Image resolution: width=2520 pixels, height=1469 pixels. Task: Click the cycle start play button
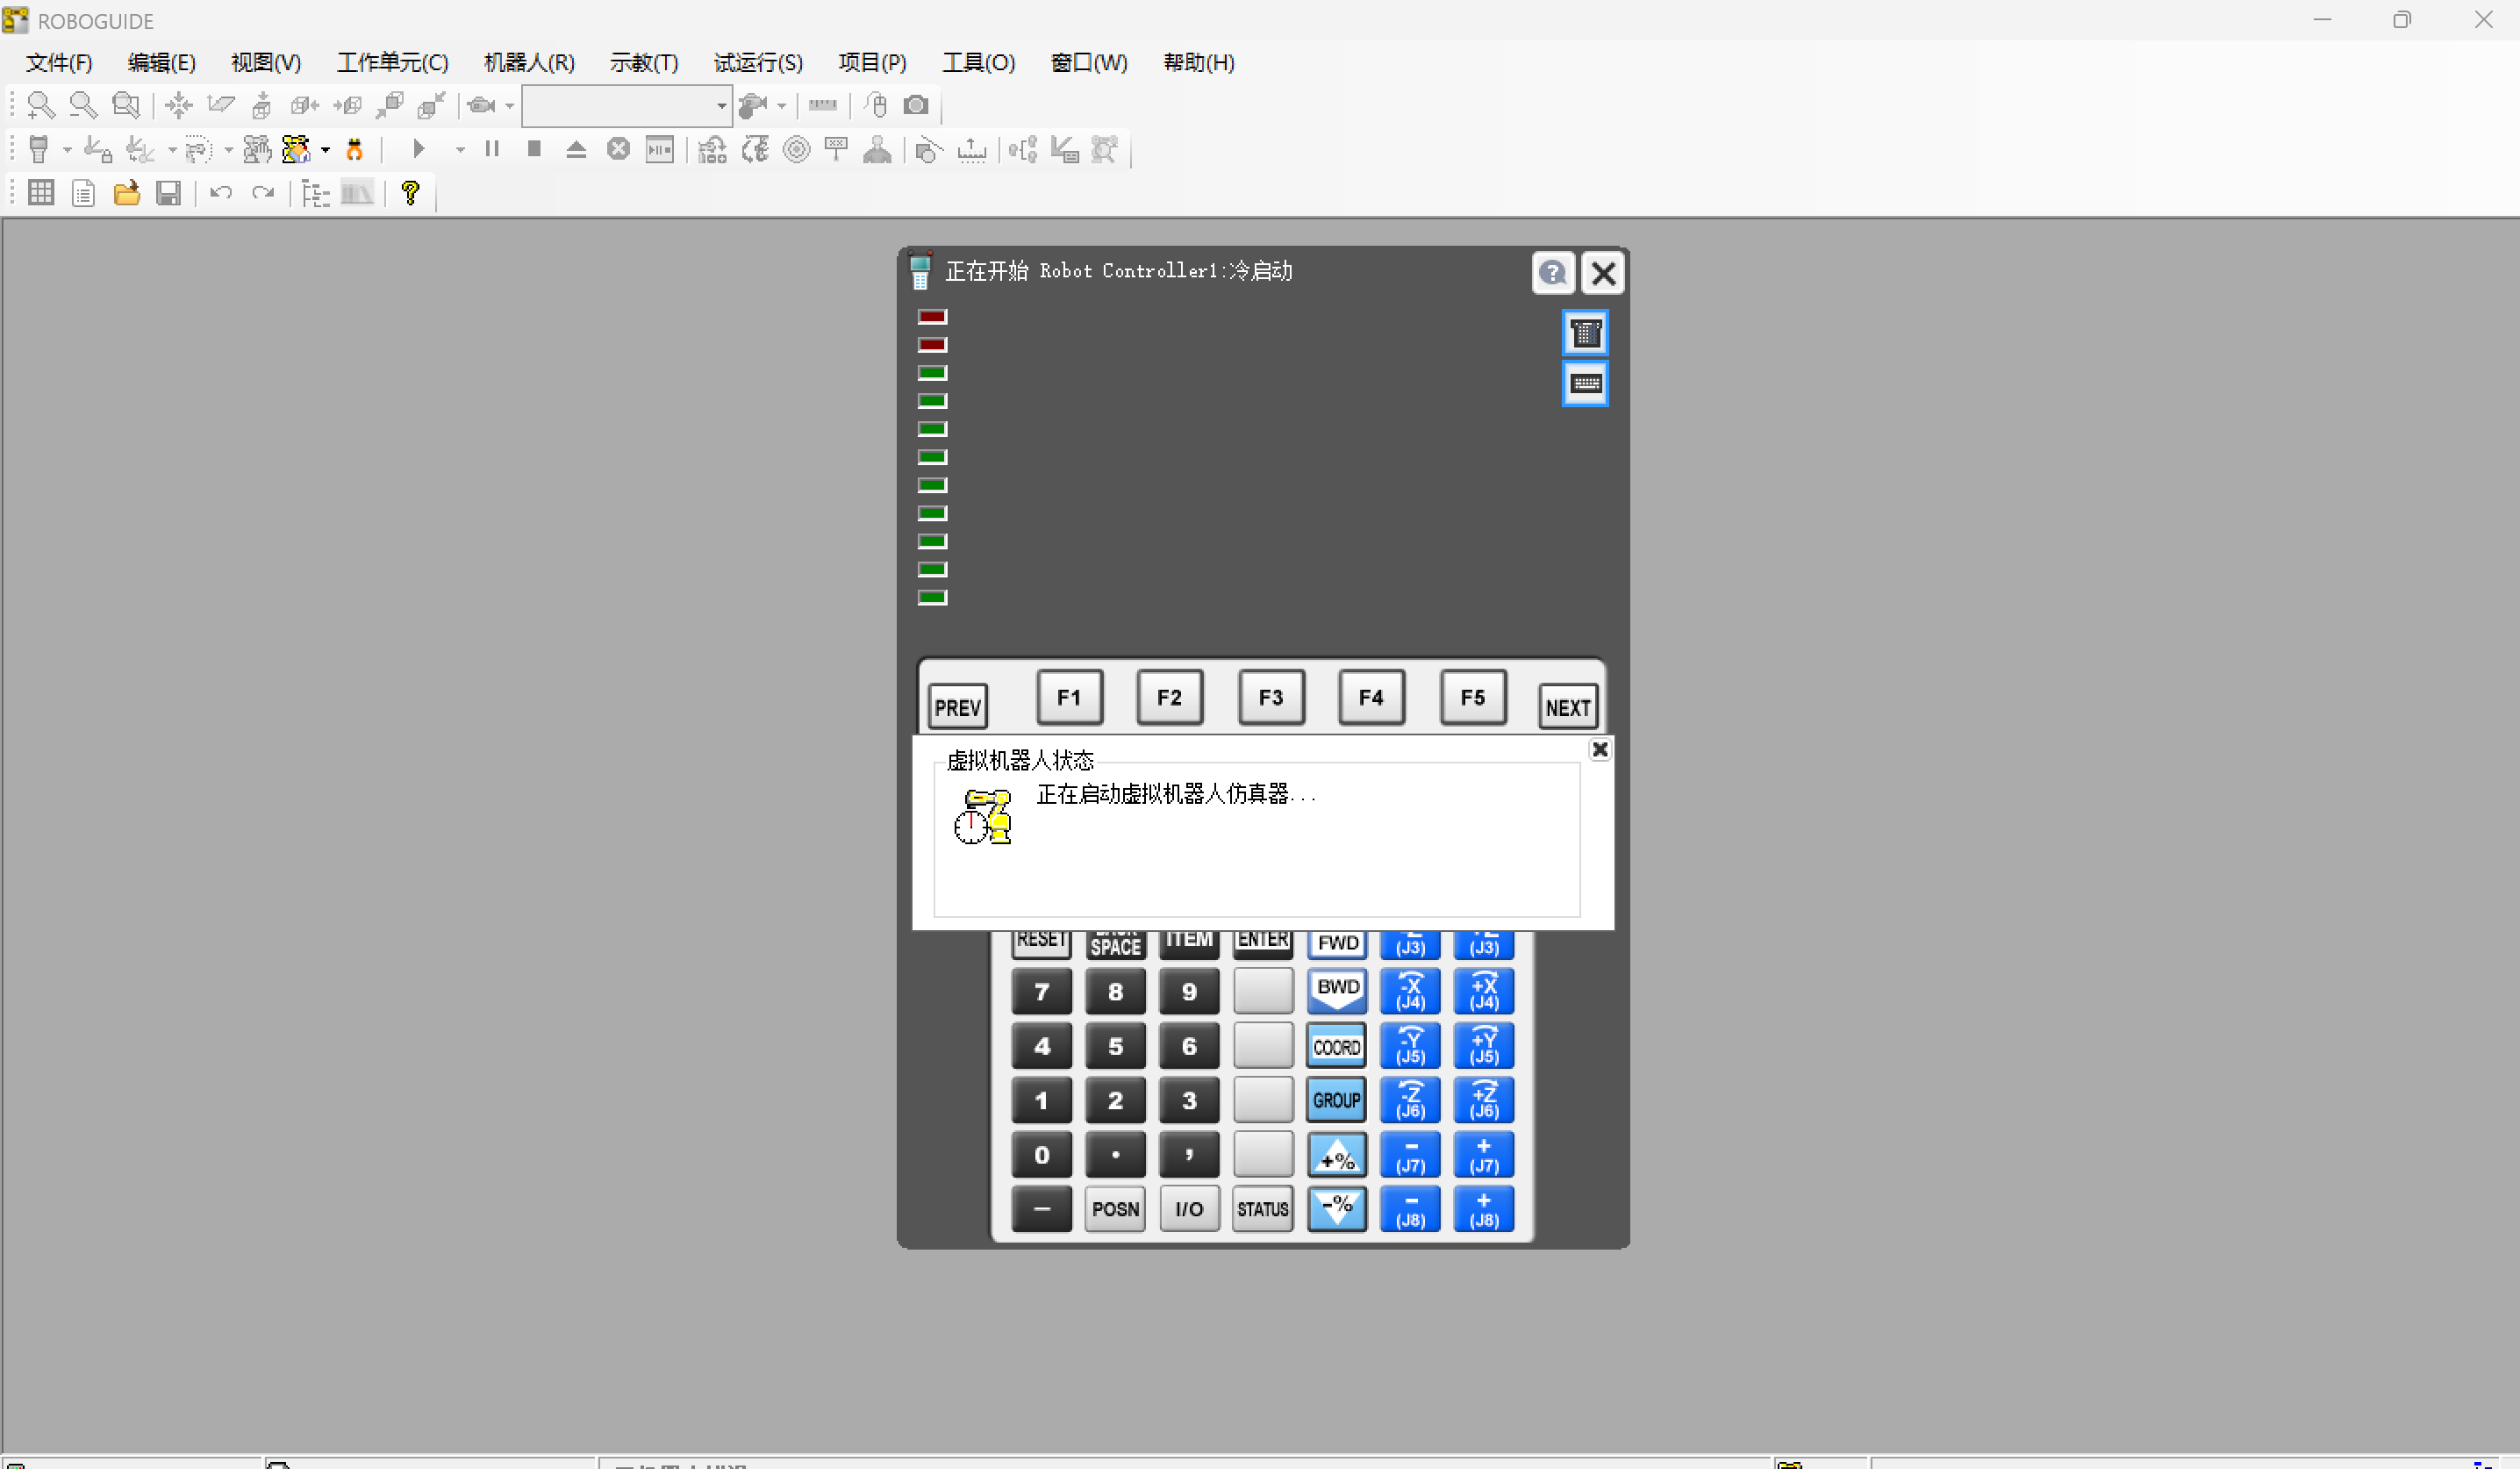[x=419, y=150]
